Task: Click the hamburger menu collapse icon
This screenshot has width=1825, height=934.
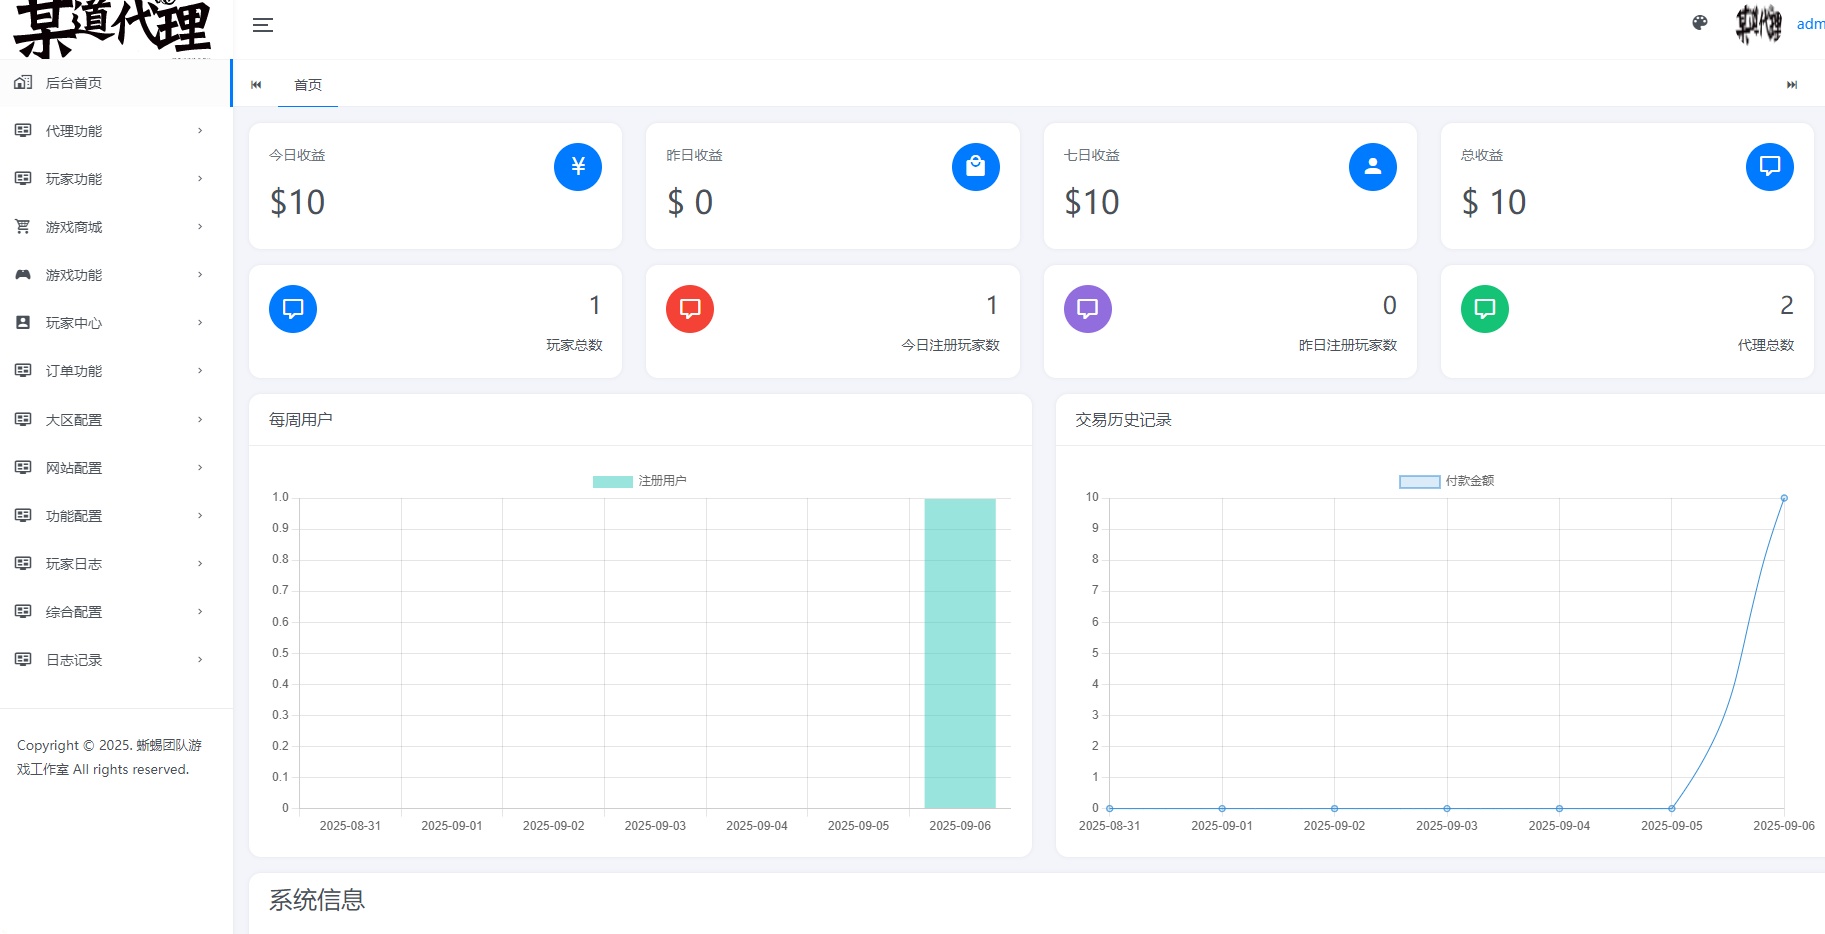Action: pos(263,25)
